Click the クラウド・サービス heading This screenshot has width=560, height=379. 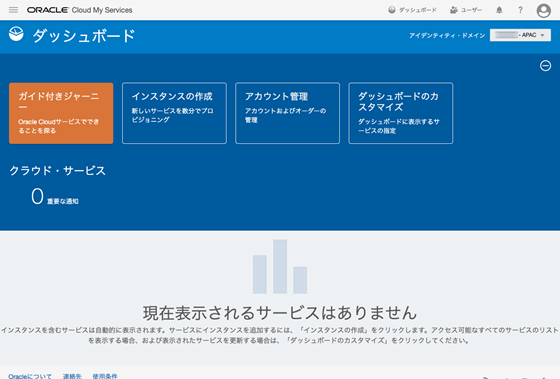(x=58, y=171)
